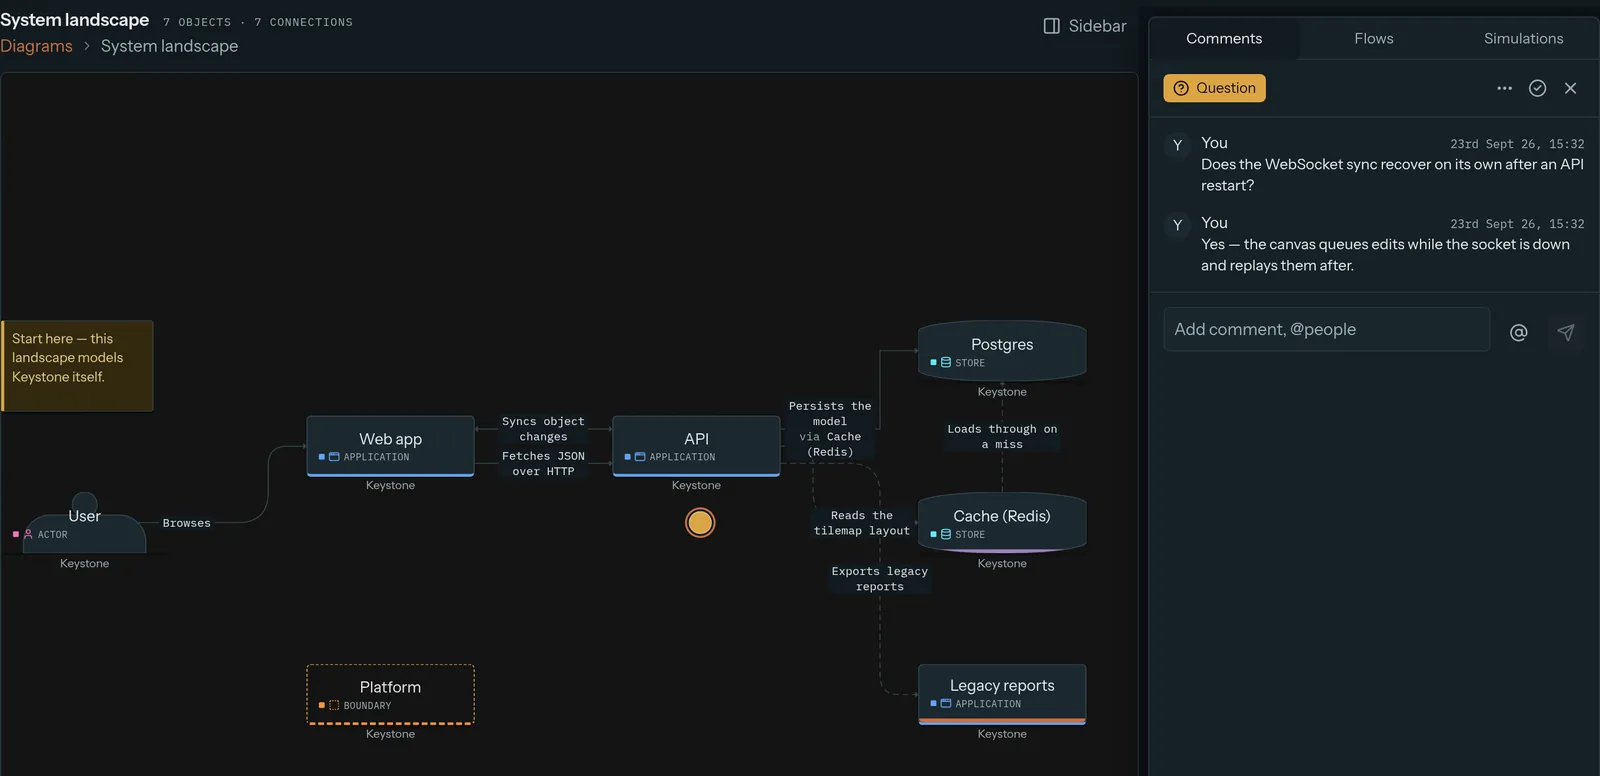Click the Keystone label under Web app
This screenshot has height=776, width=1600.
coord(390,486)
